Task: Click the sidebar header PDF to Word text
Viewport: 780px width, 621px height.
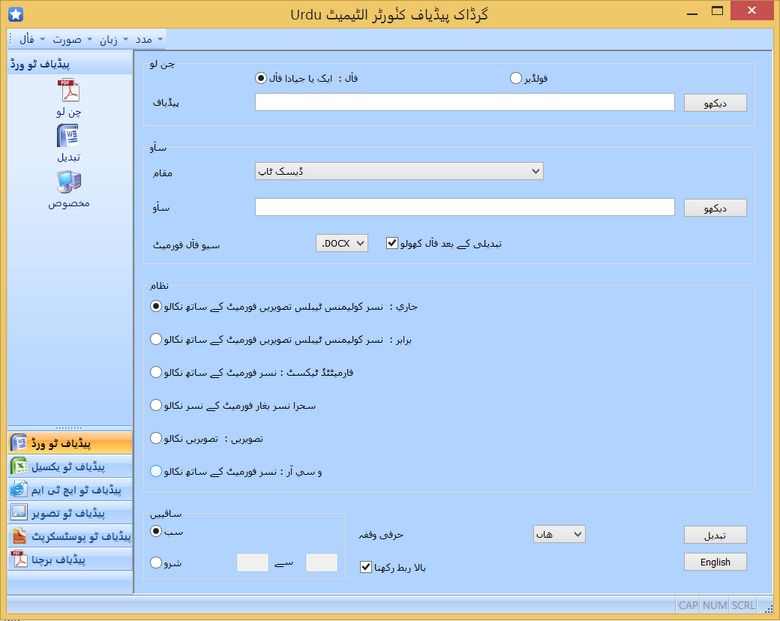Action: pos(40,64)
